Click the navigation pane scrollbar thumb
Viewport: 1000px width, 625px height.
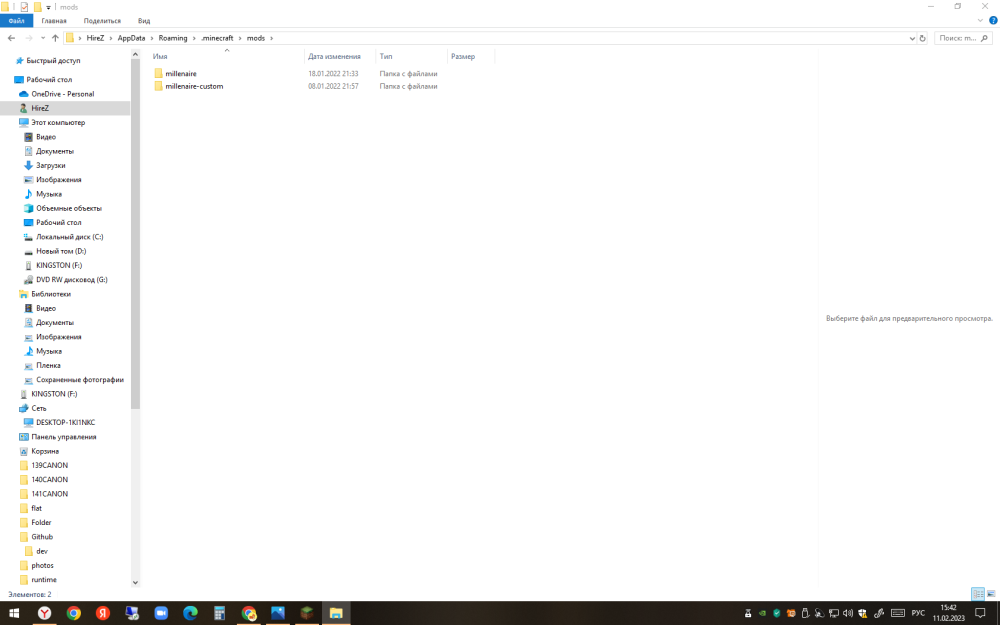(x=135, y=235)
